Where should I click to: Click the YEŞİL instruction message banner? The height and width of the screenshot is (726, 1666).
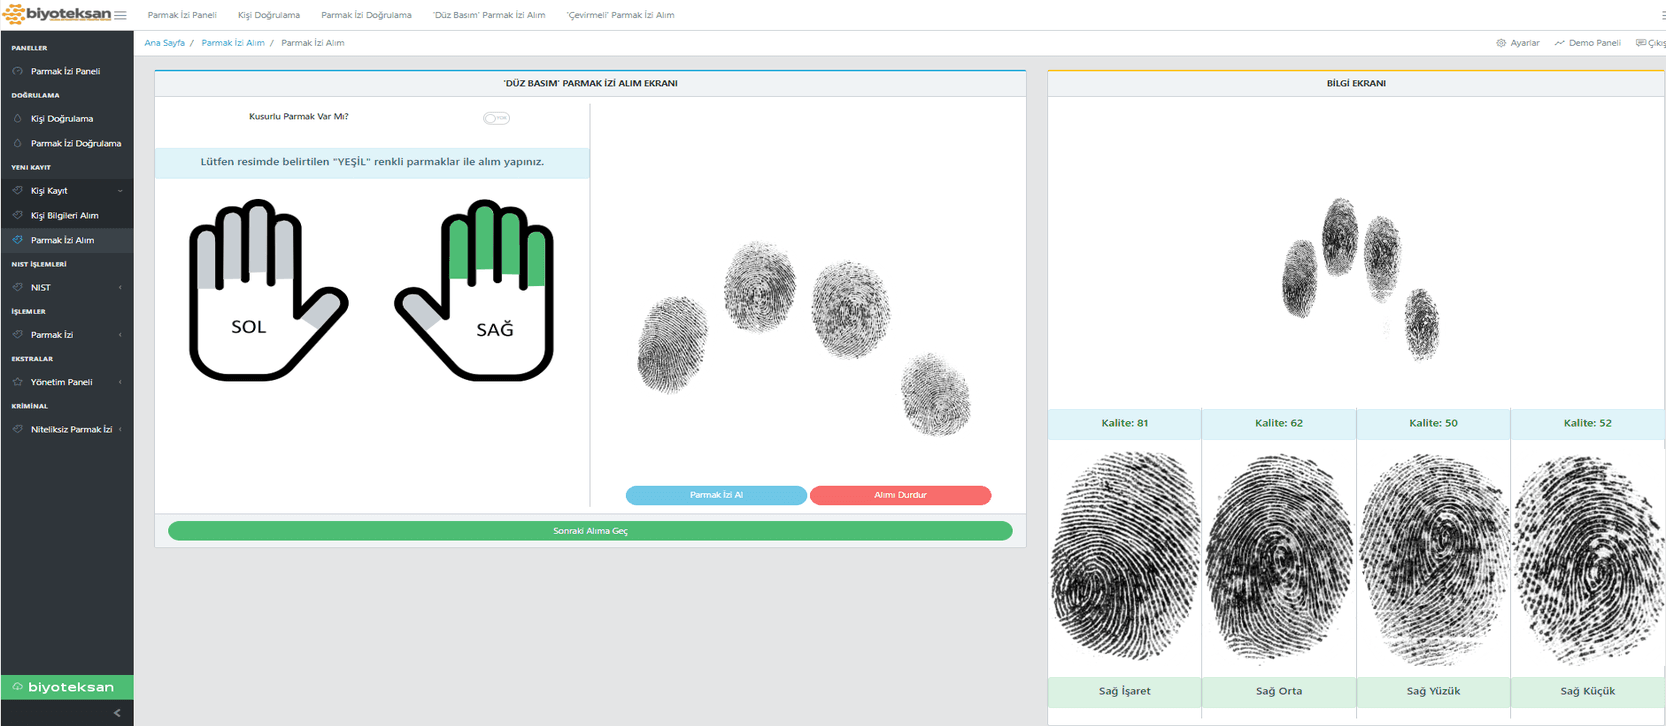coord(372,162)
